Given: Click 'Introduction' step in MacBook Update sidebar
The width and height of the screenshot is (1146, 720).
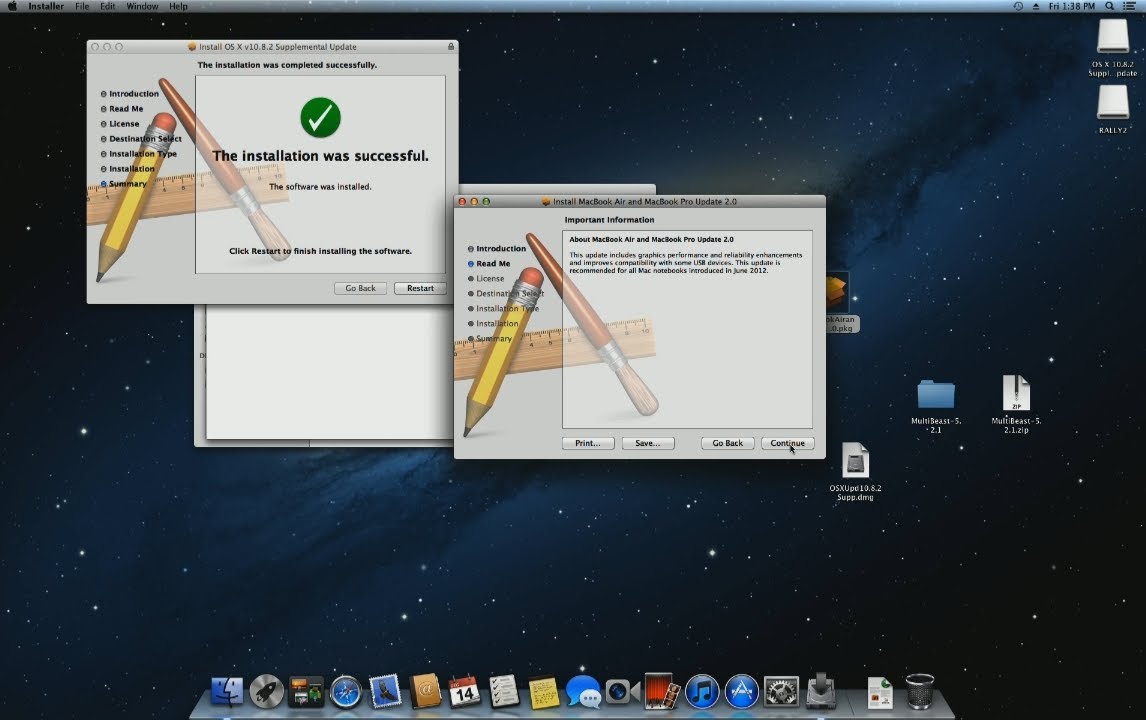Looking at the screenshot, I should (x=501, y=249).
